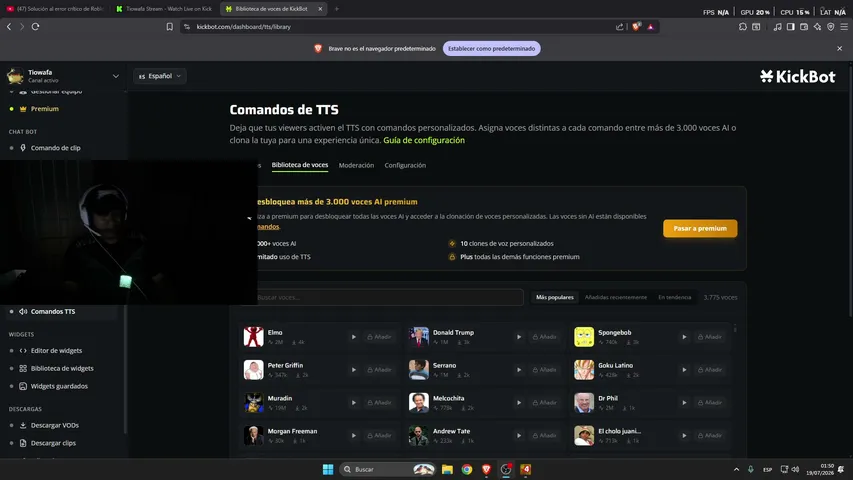
Task: Filter voices by Añadidas recientemente
Action: point(616,298)
